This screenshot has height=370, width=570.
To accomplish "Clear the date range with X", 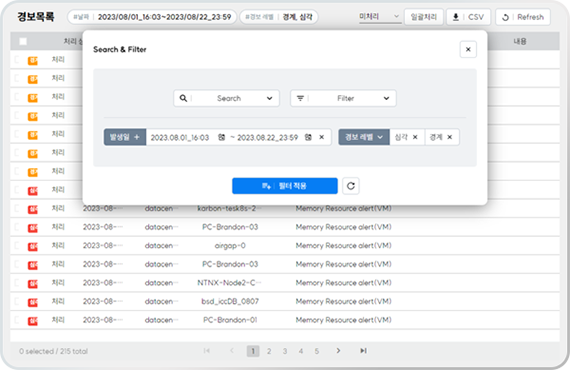I will (x=321, y=137).
